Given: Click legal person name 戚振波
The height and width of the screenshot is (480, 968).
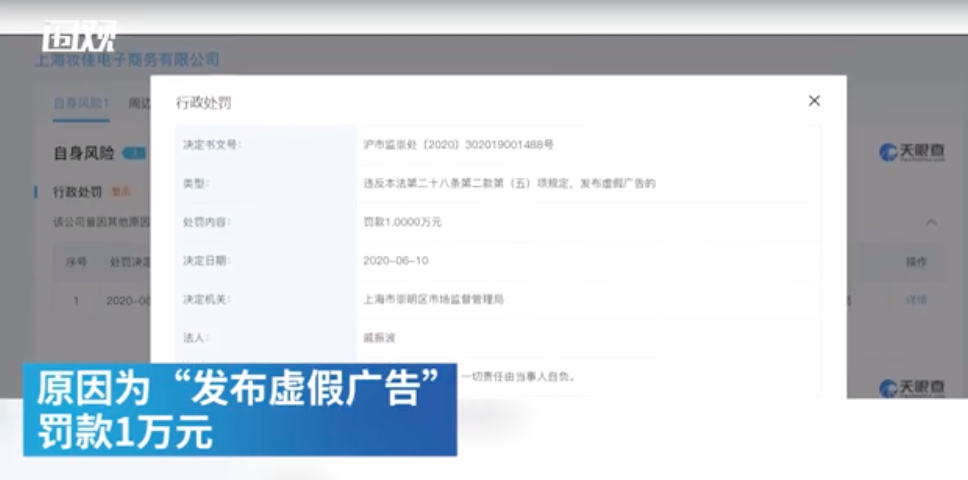Looking at the screenshot, I should pos(380,338).
